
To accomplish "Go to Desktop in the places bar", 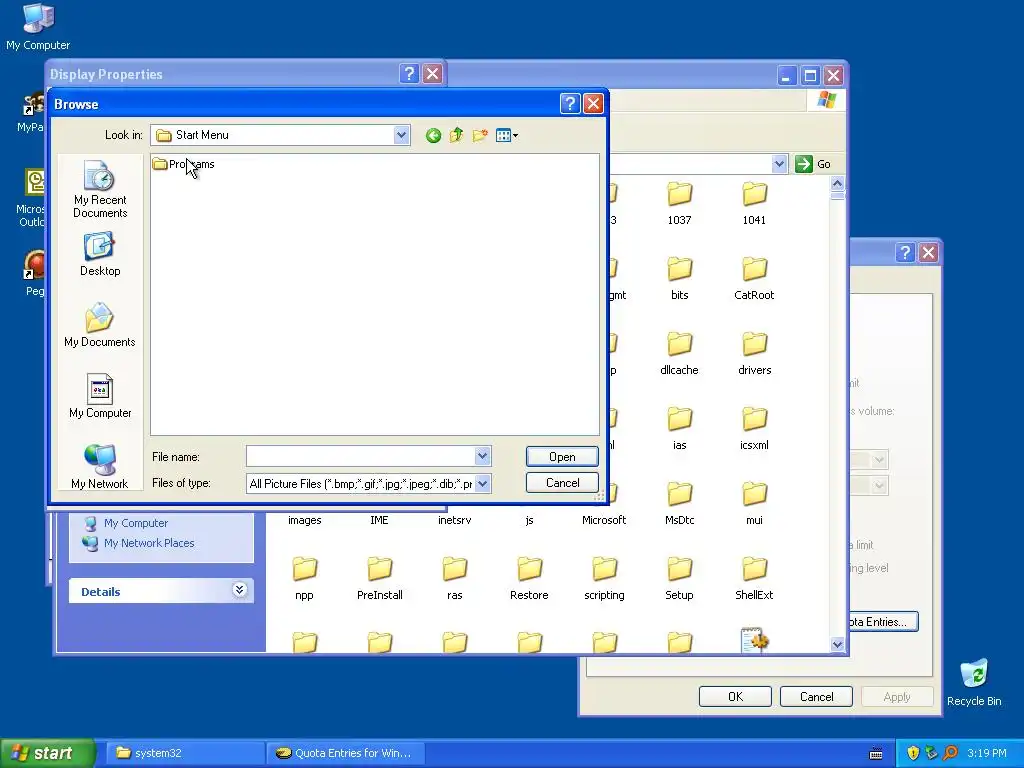I will pyautogui.click(x=100, y=254).
